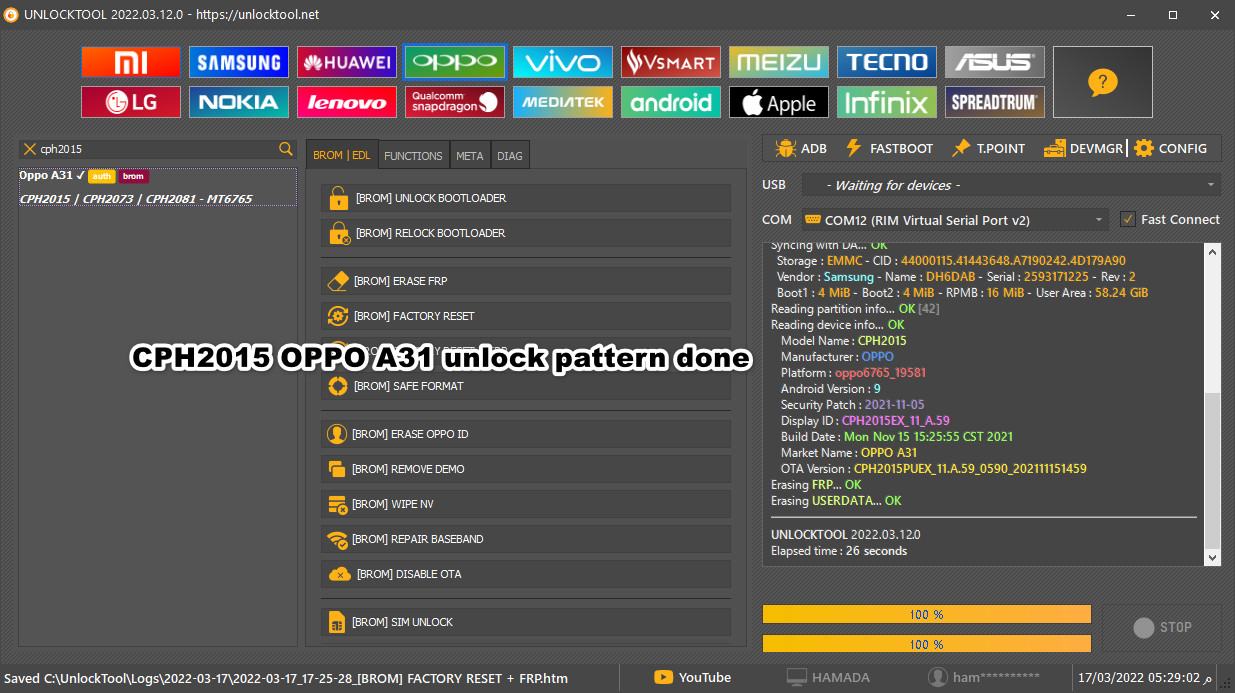Screen dimensions: 1235x693
Task: Open the YouTube link in status bar
Action: click(693, 677)
